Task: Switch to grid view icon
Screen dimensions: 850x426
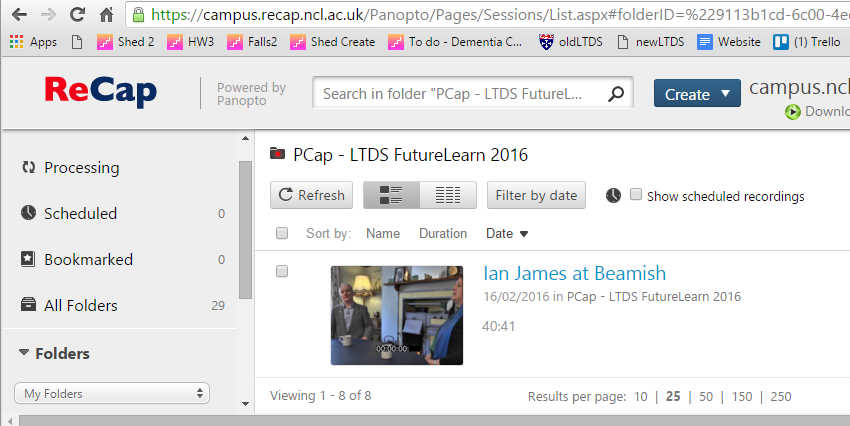Action: pyautogui.click(x=448, y=195)
